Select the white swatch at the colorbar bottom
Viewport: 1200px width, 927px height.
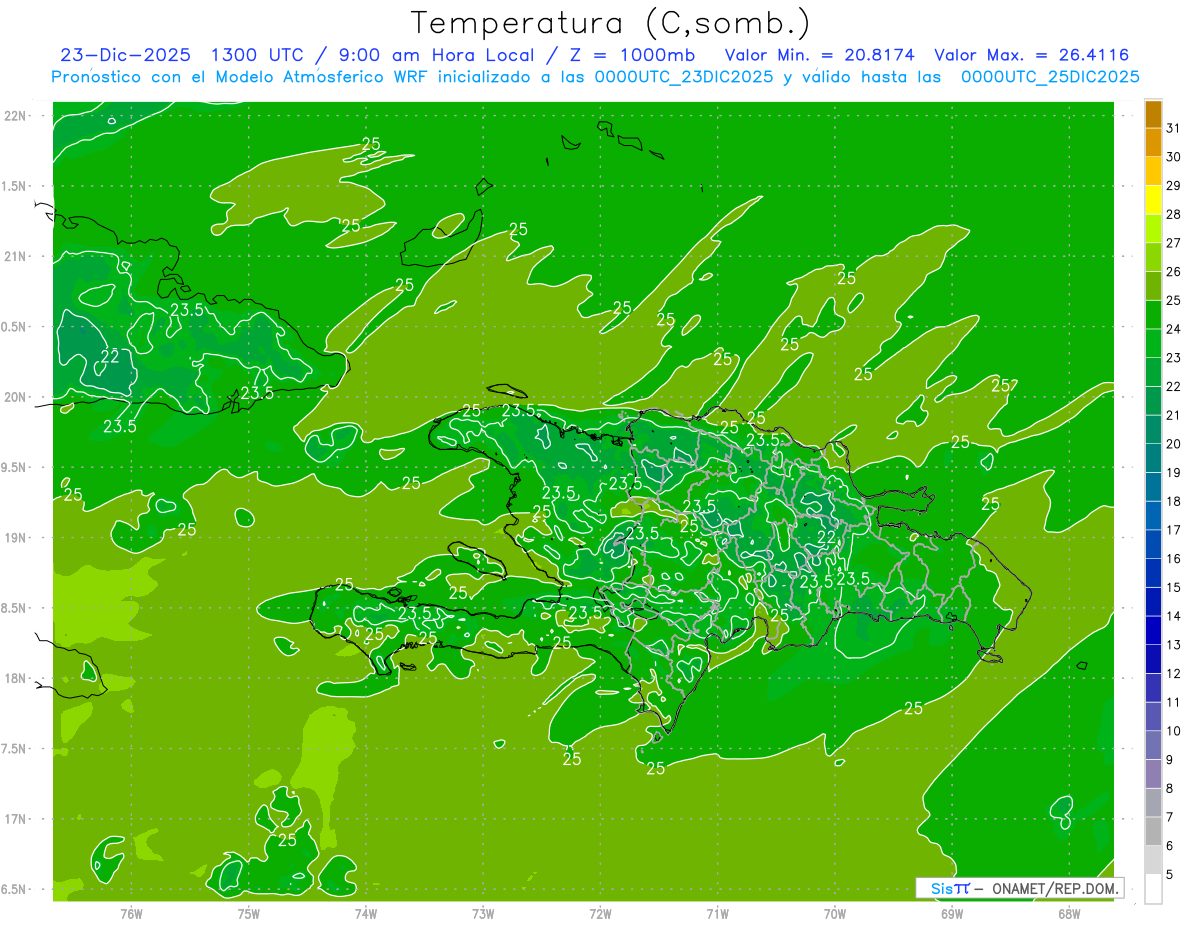tap(1153, 889)
